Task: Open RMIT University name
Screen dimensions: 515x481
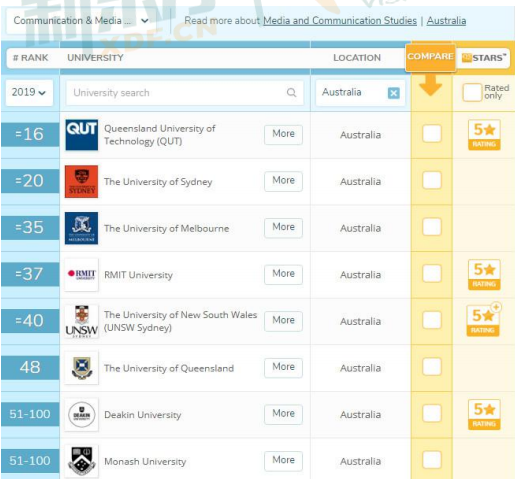Action: click(138, 275)
